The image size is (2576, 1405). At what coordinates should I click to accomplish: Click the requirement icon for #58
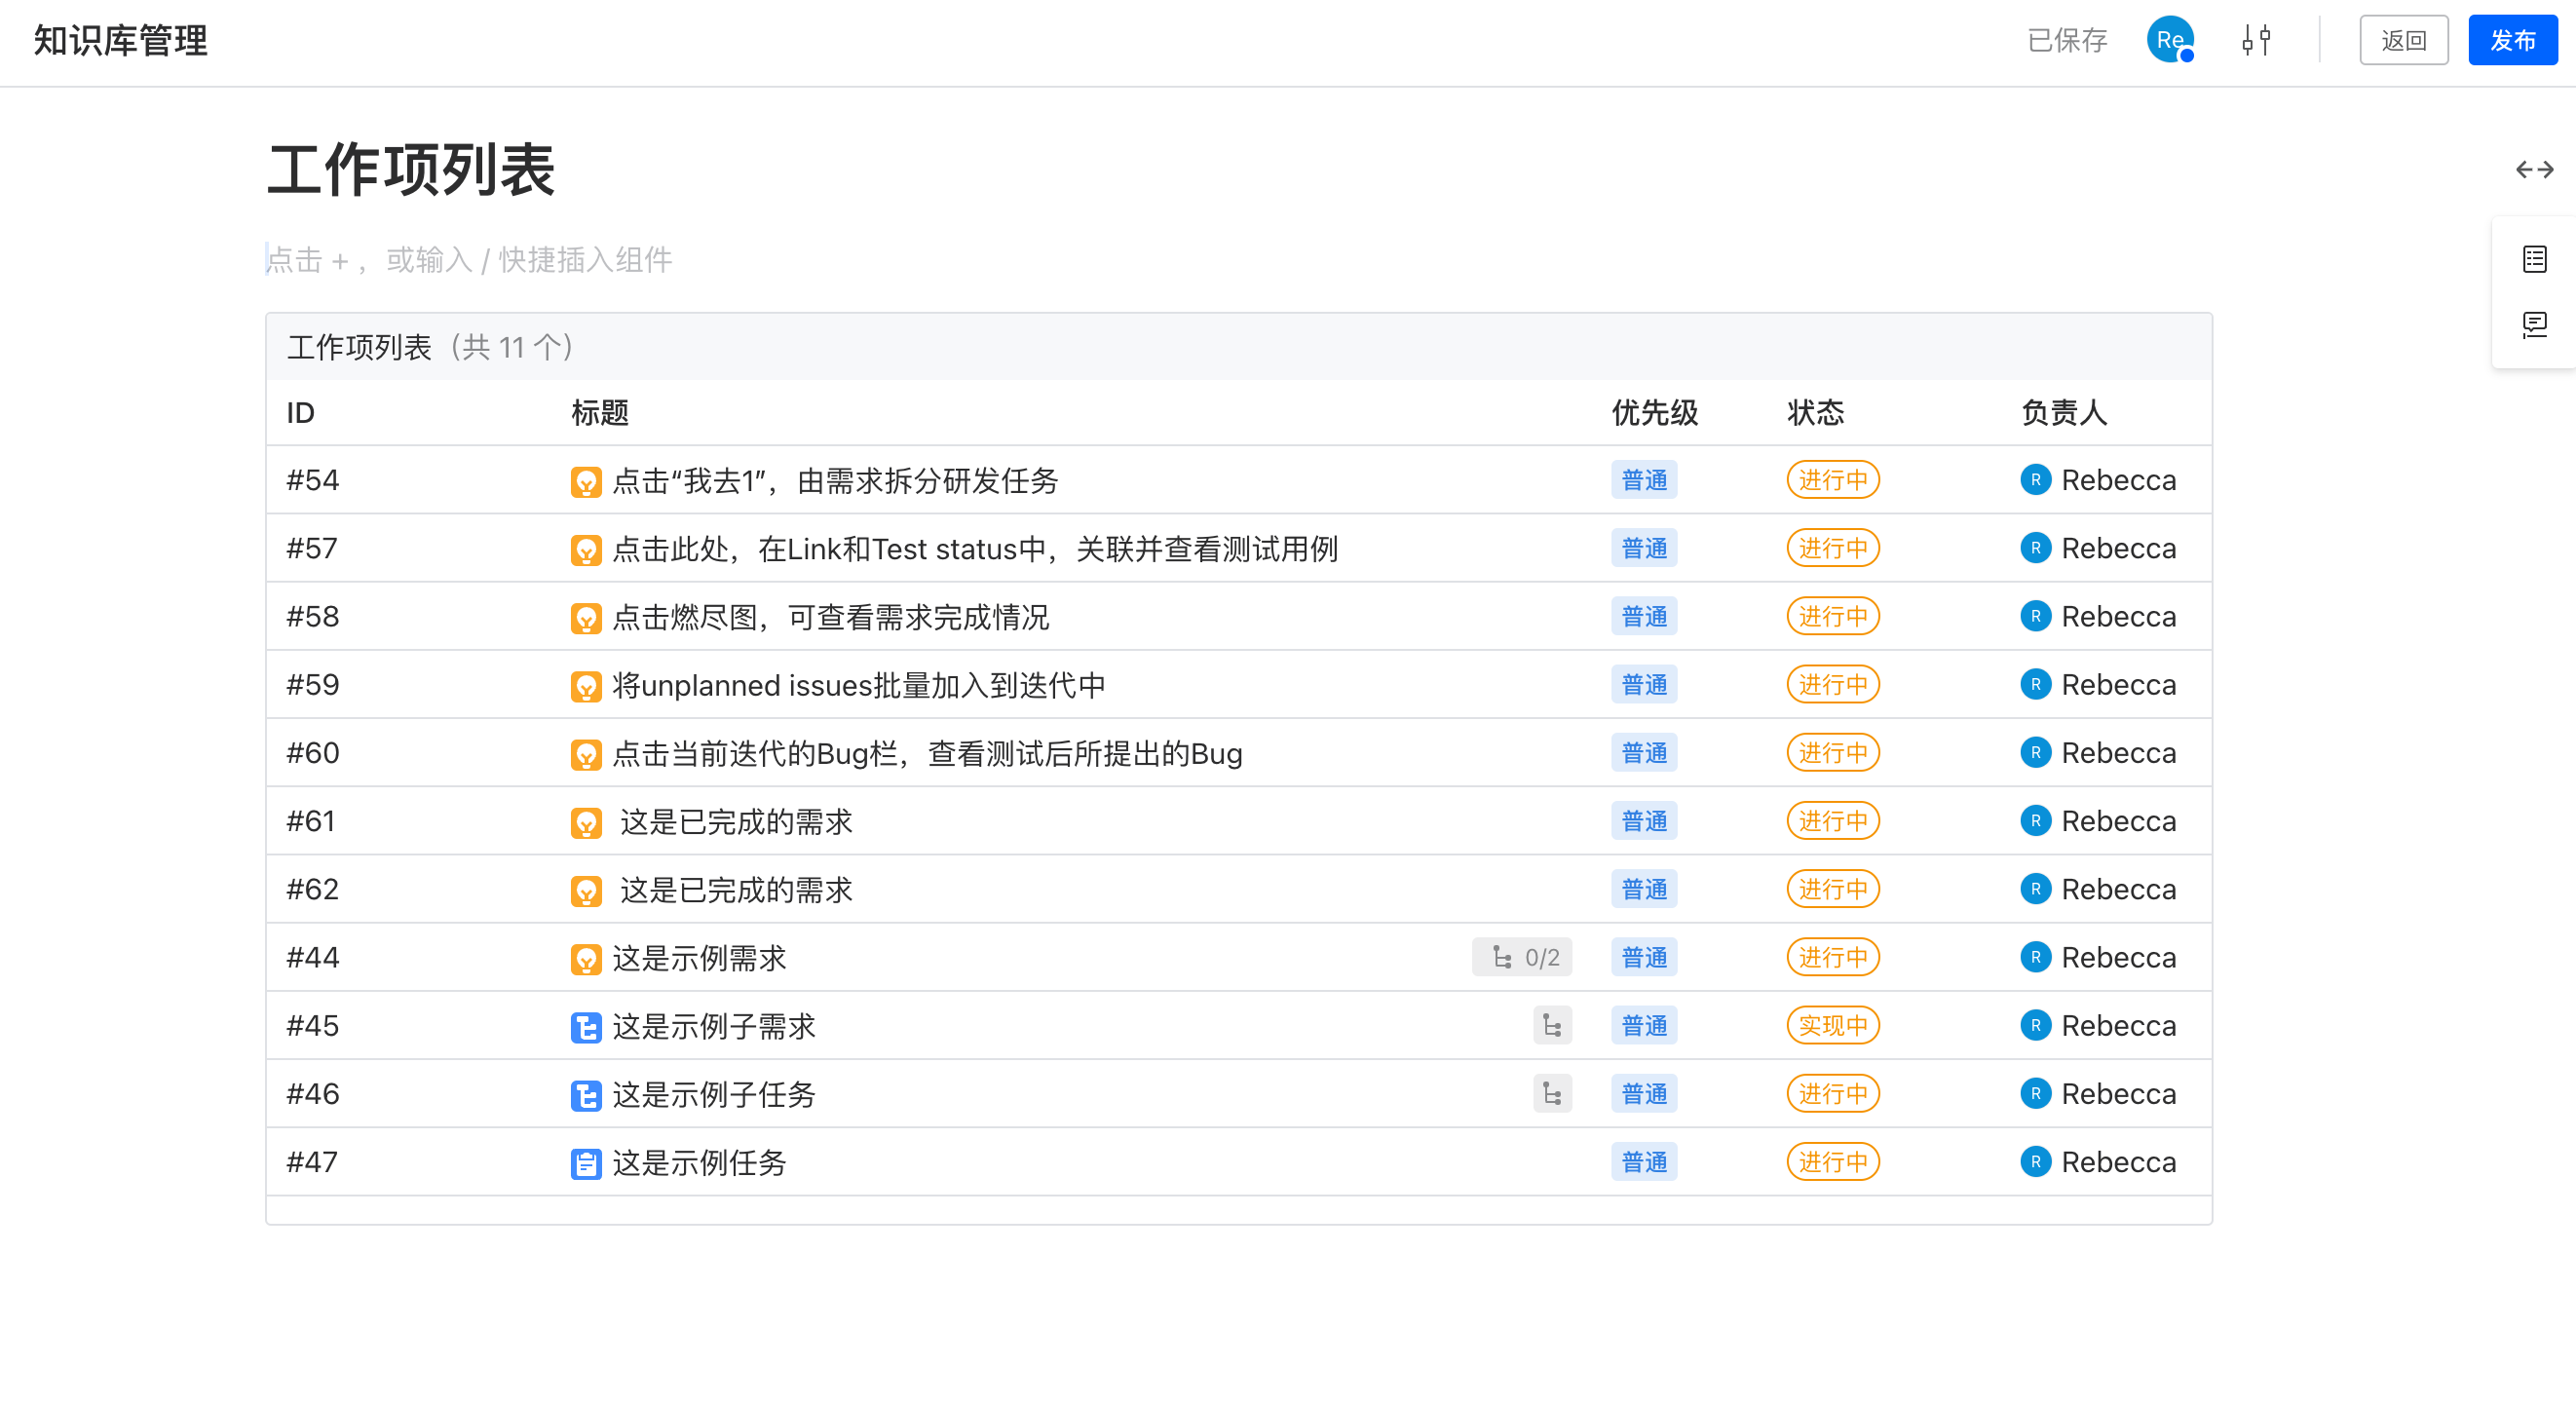(x=586, y=617)
